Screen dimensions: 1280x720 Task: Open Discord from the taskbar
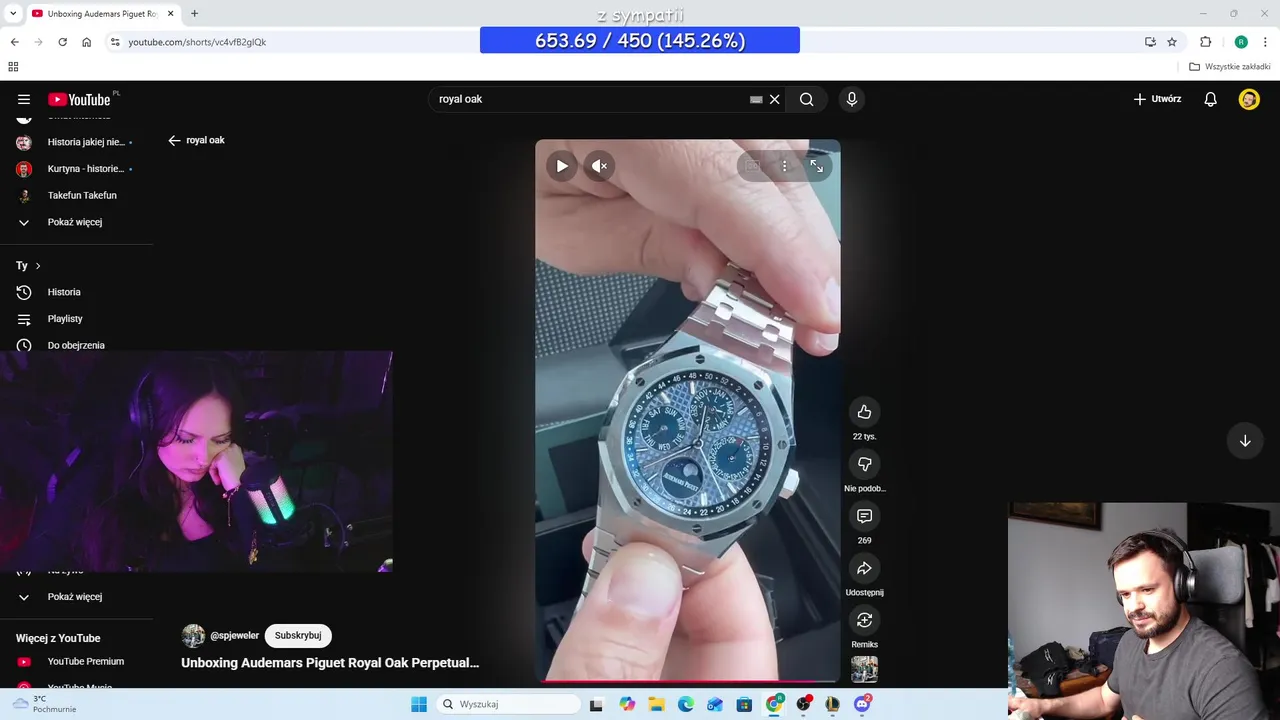(x=862, y=704)
